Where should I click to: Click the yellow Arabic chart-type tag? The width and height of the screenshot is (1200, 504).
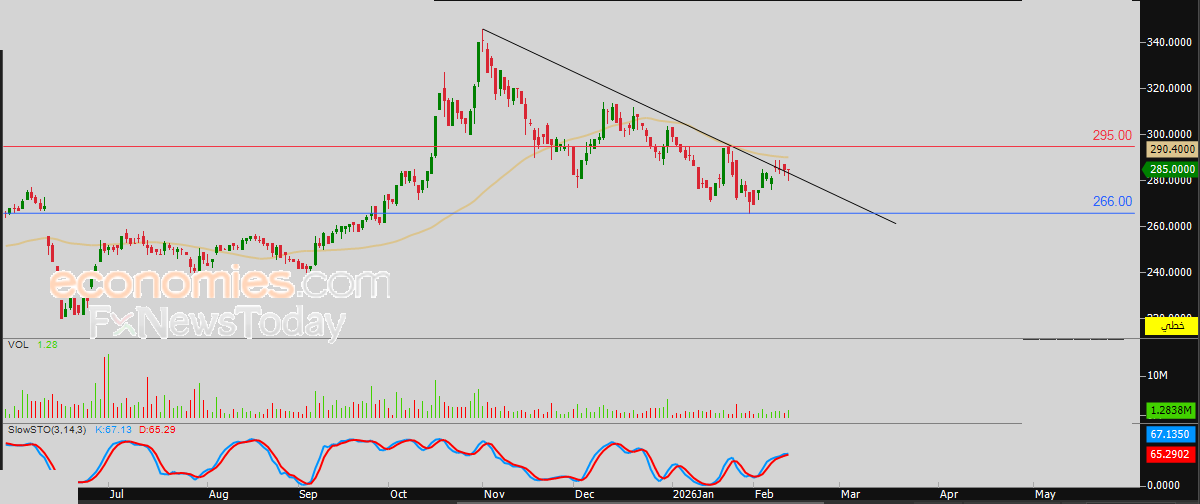1169,326
